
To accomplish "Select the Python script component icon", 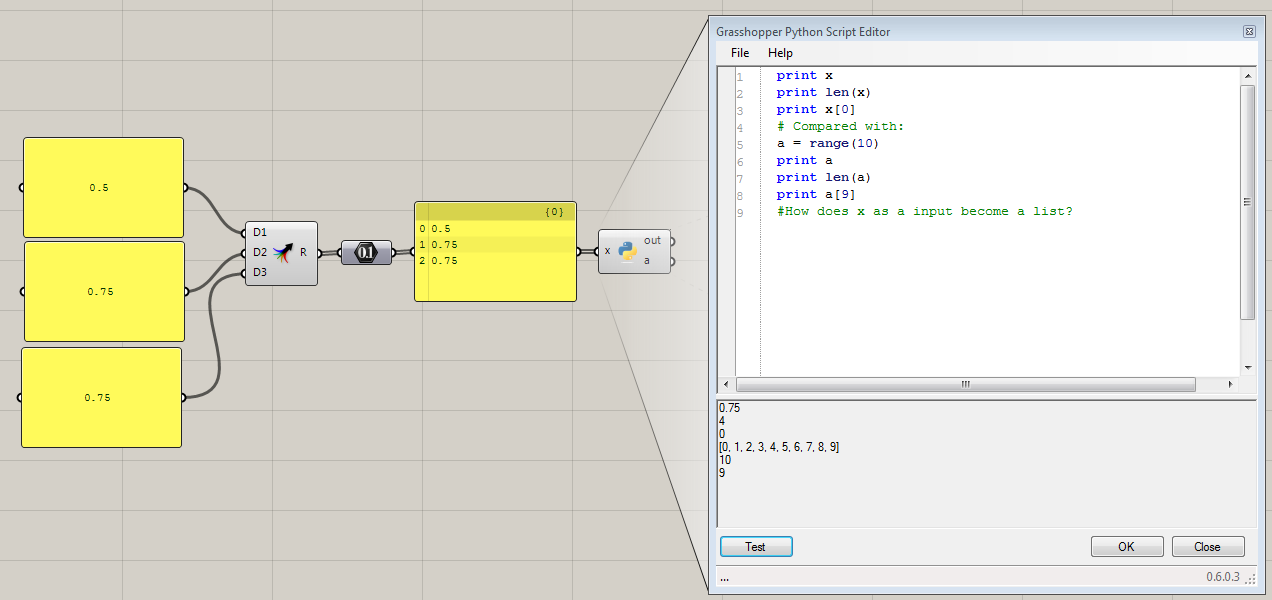I will (x=629, y=251).
